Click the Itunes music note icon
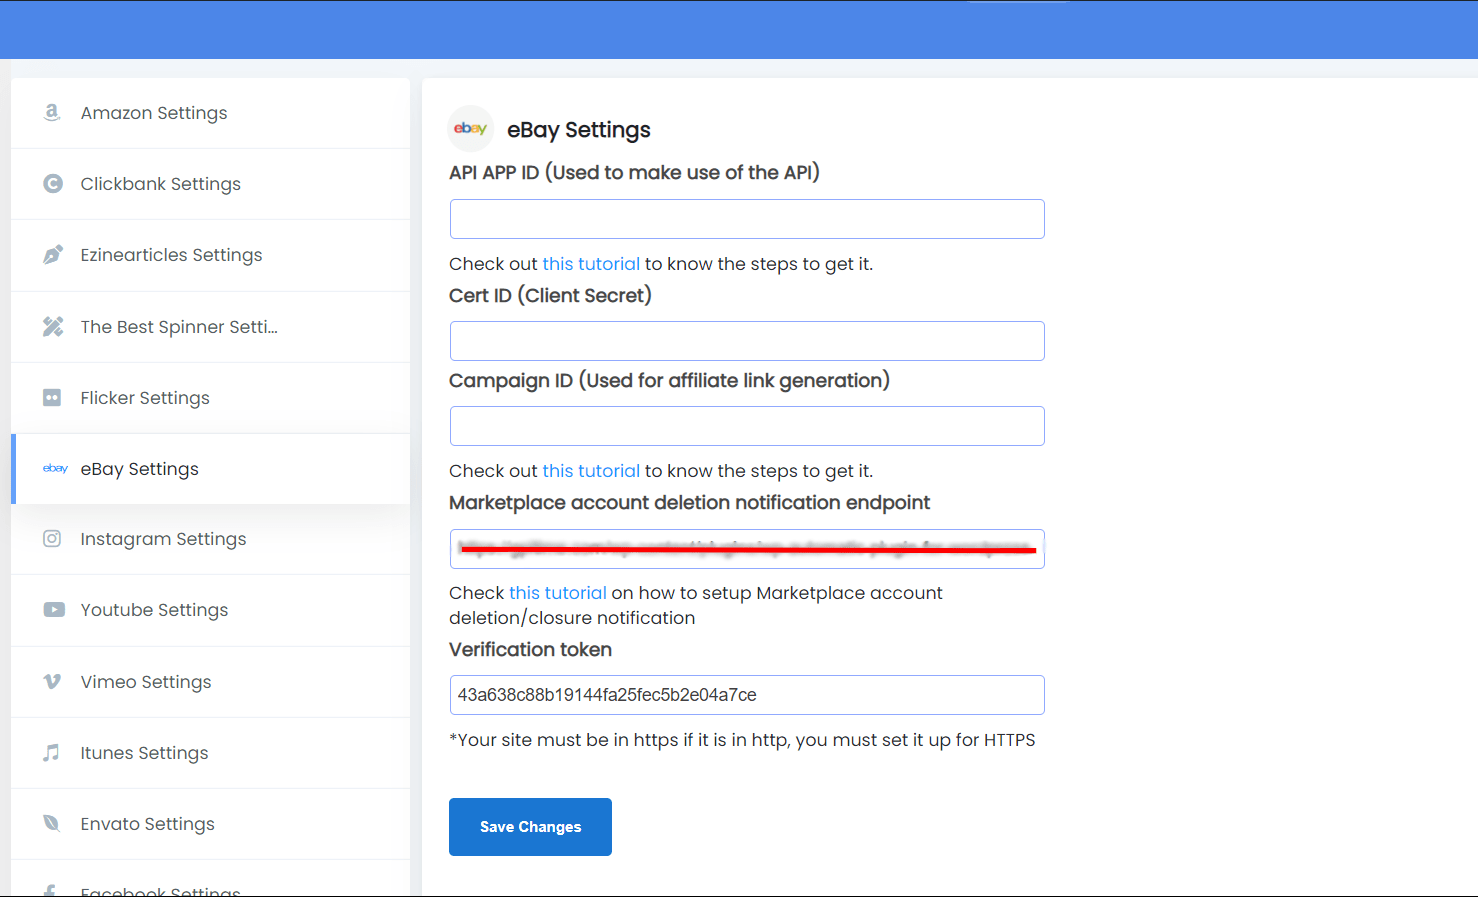Image resolution: width=1478 pixels, height=897 pixels. coord(52,752)
